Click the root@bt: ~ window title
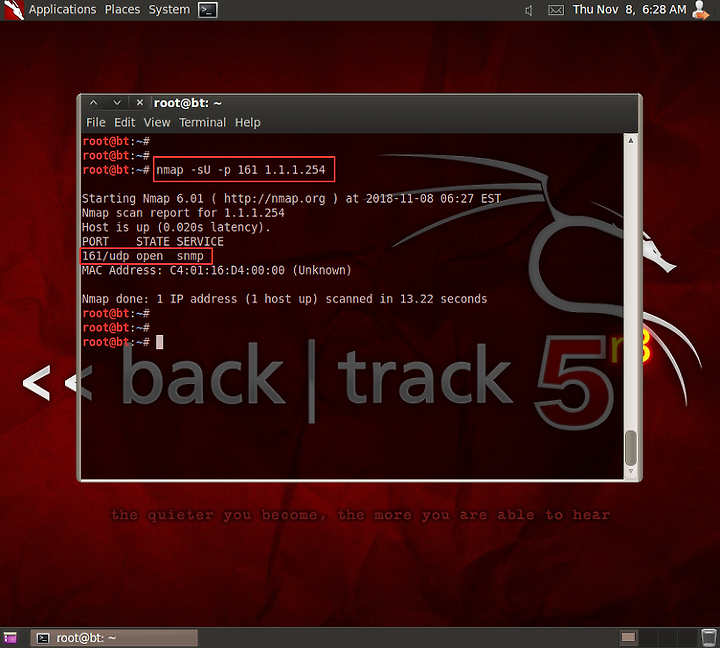 [x=187, y=103]
